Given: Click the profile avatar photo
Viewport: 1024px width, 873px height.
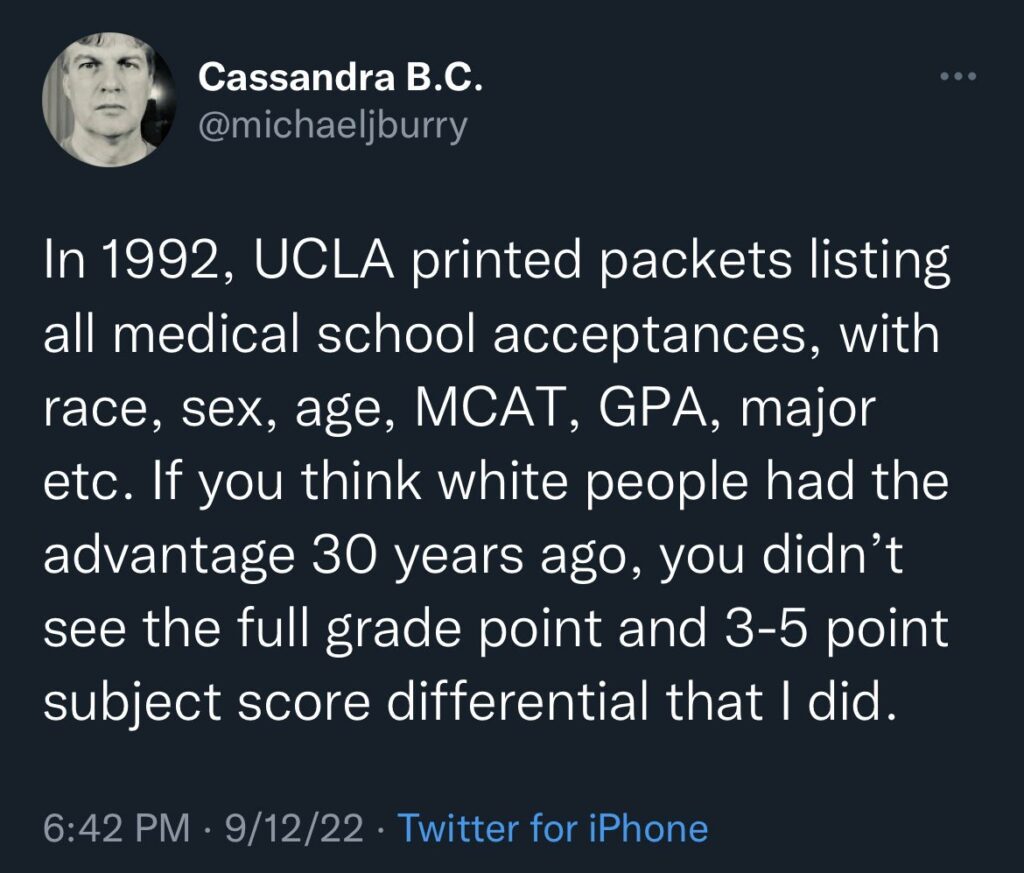Looking at the screenshot, I should coord(104,98).
